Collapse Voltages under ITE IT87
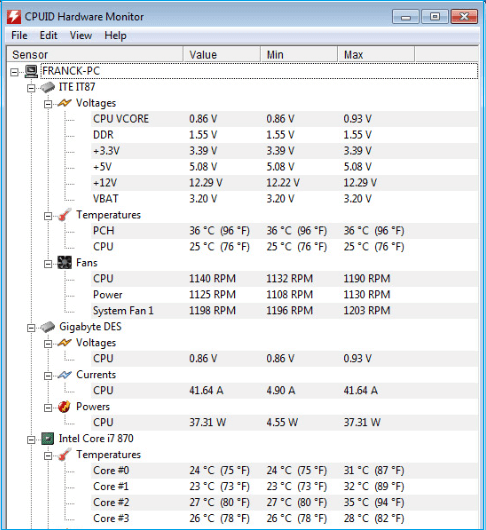 (x=48, y=104)
